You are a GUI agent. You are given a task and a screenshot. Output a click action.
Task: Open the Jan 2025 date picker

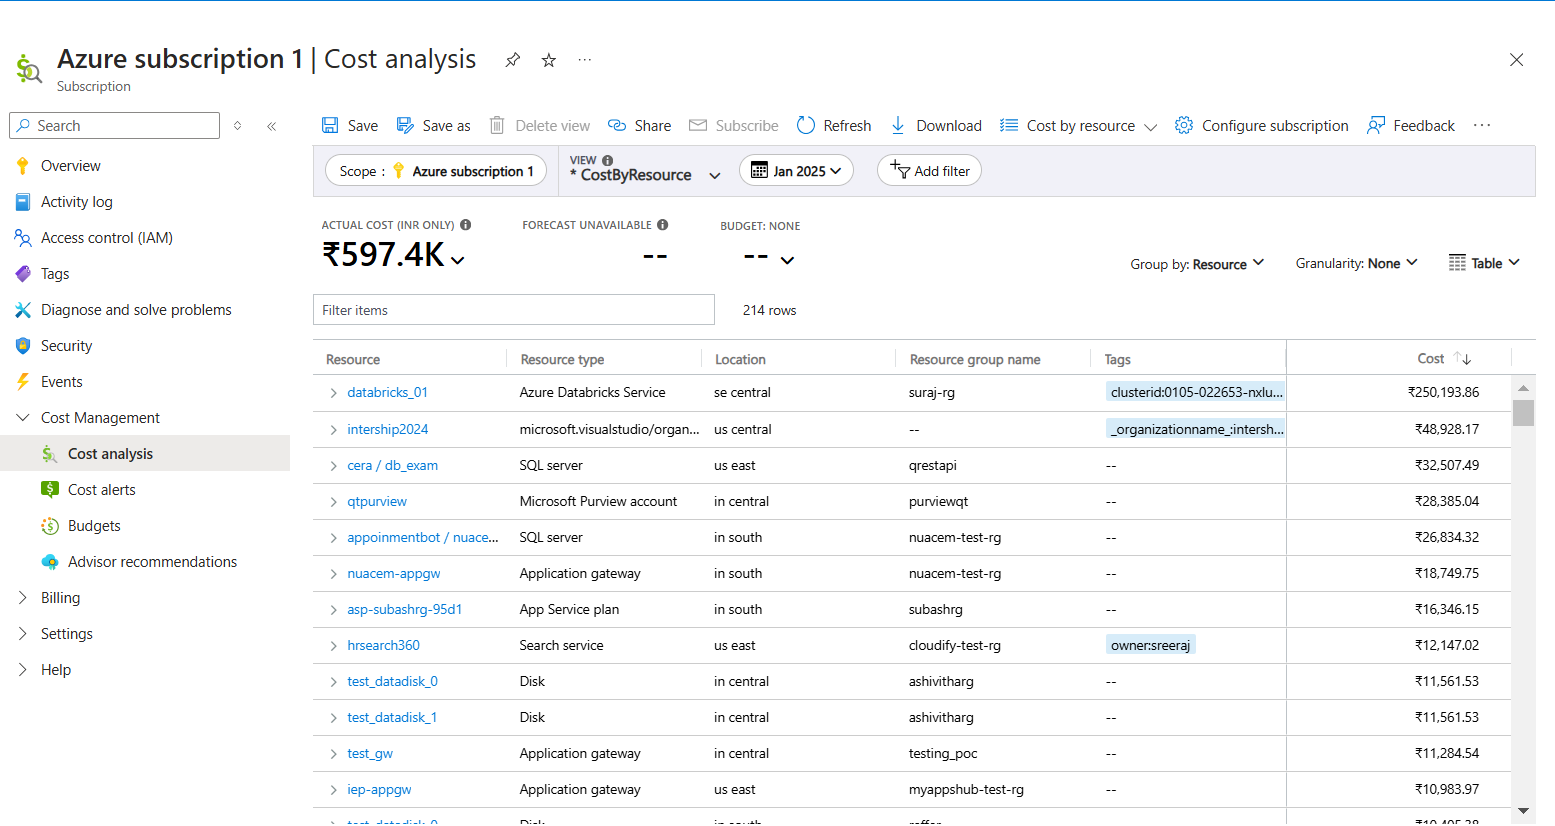796,171
